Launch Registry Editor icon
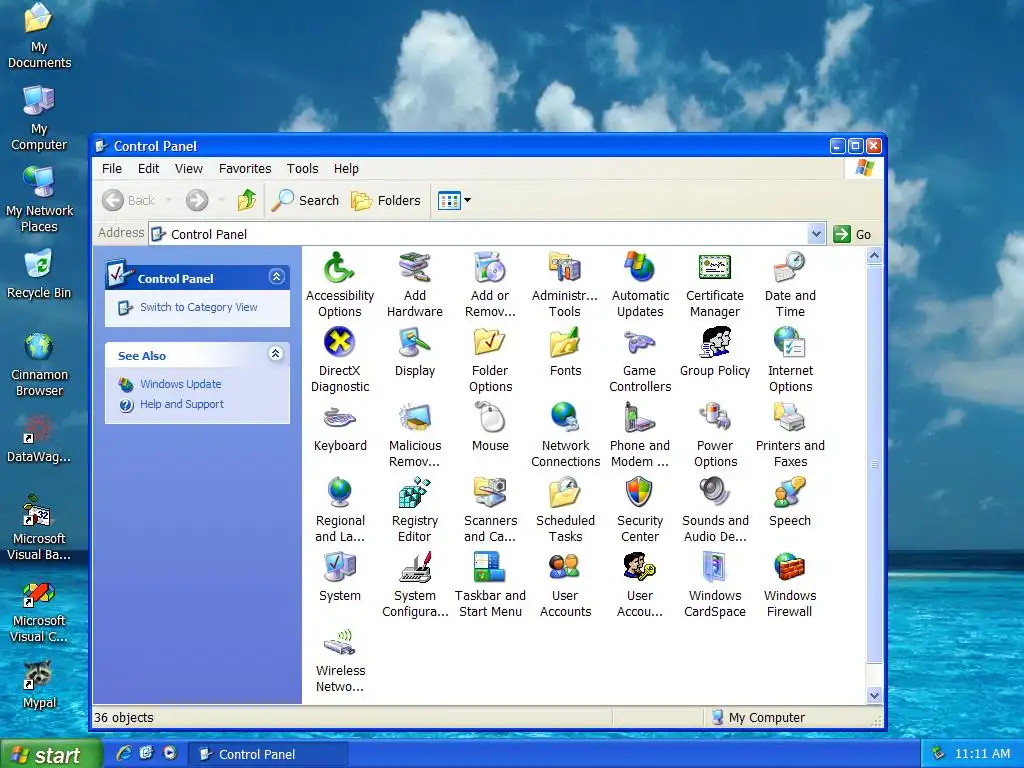1024x768 pixels. click(x=415, y=492)
